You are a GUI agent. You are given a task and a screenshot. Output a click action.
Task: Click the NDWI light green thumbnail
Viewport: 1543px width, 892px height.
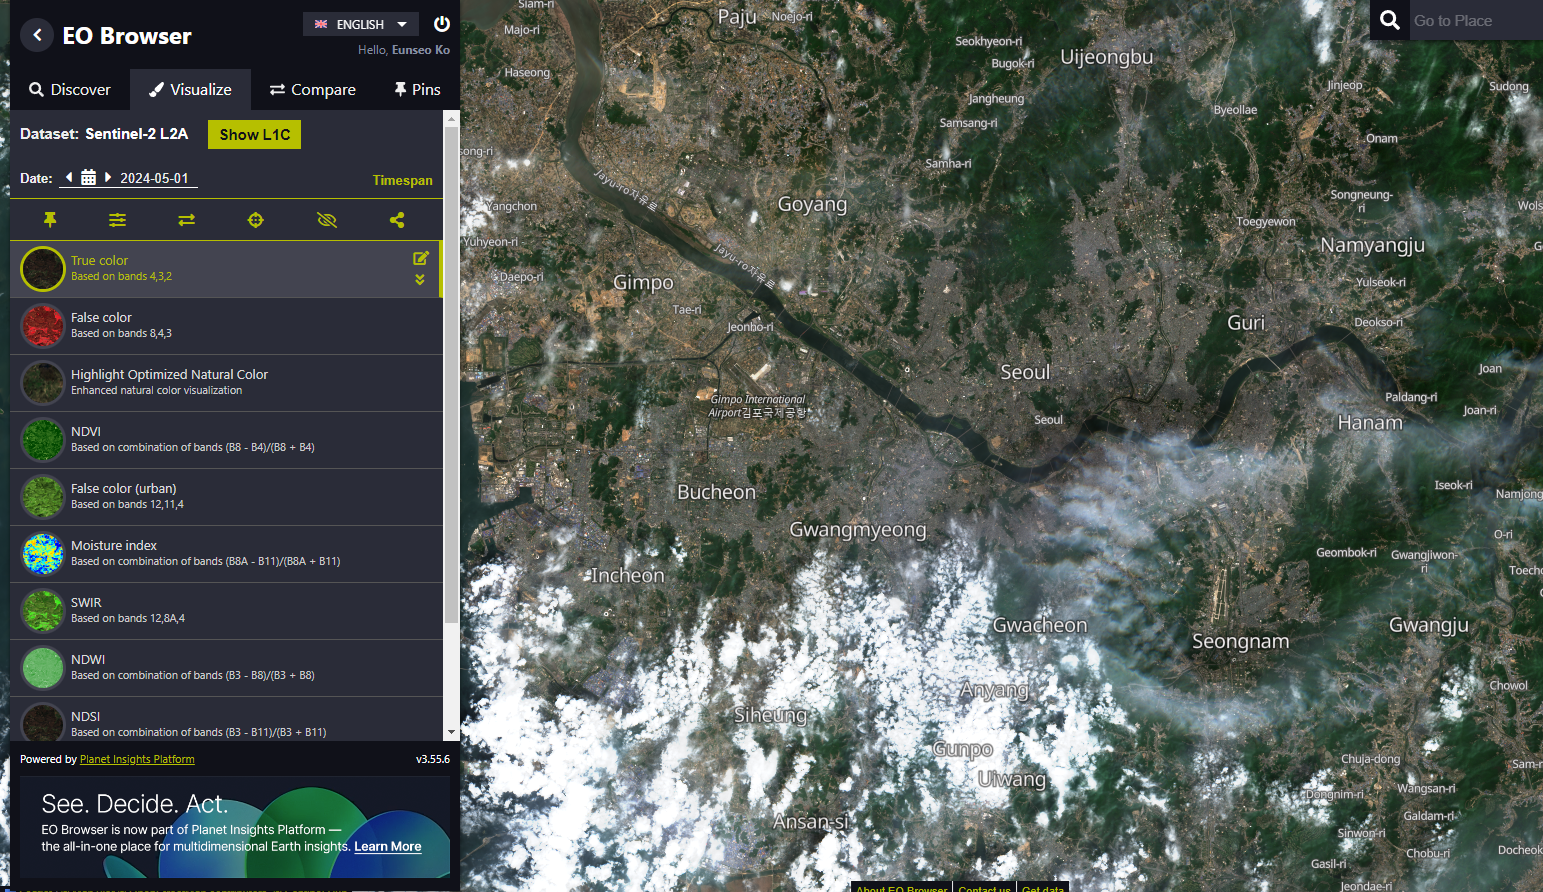(43, 668)
